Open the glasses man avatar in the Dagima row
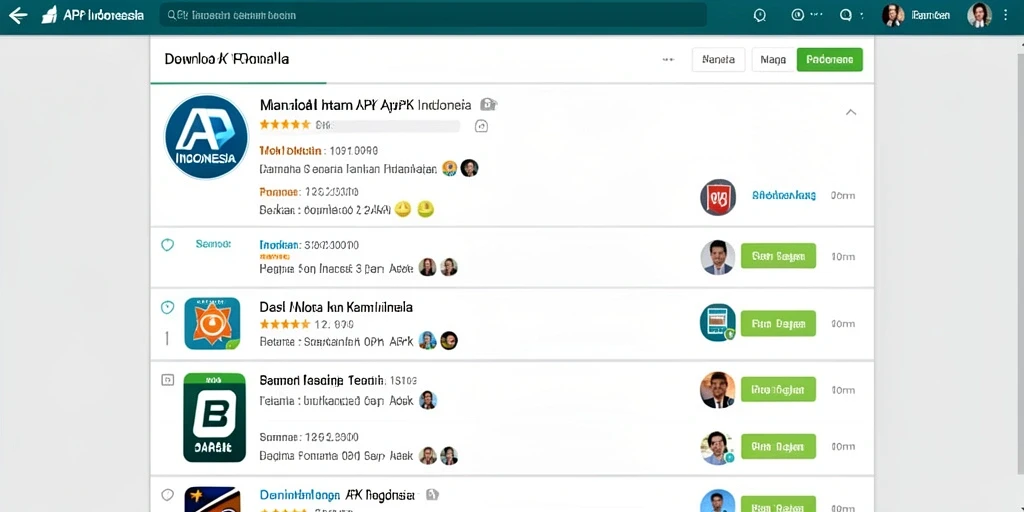Viewport: 1024px width, 512px height. click(718, 447)
